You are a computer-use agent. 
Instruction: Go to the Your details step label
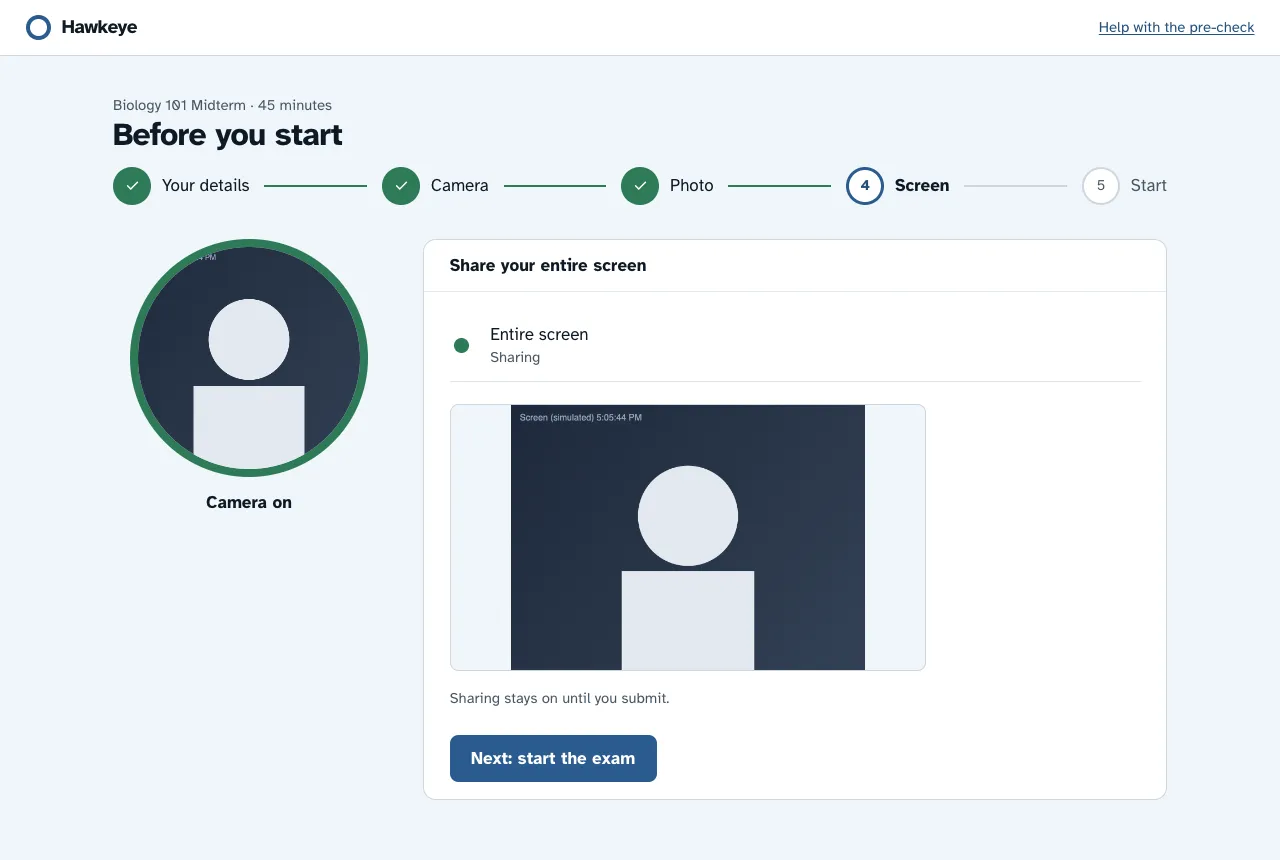coord(206,186)
